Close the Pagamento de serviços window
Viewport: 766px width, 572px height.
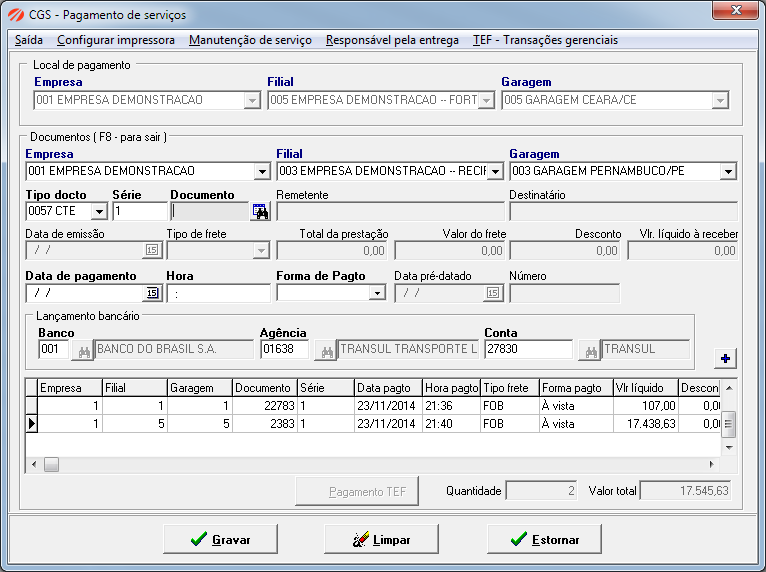point(737,10)
